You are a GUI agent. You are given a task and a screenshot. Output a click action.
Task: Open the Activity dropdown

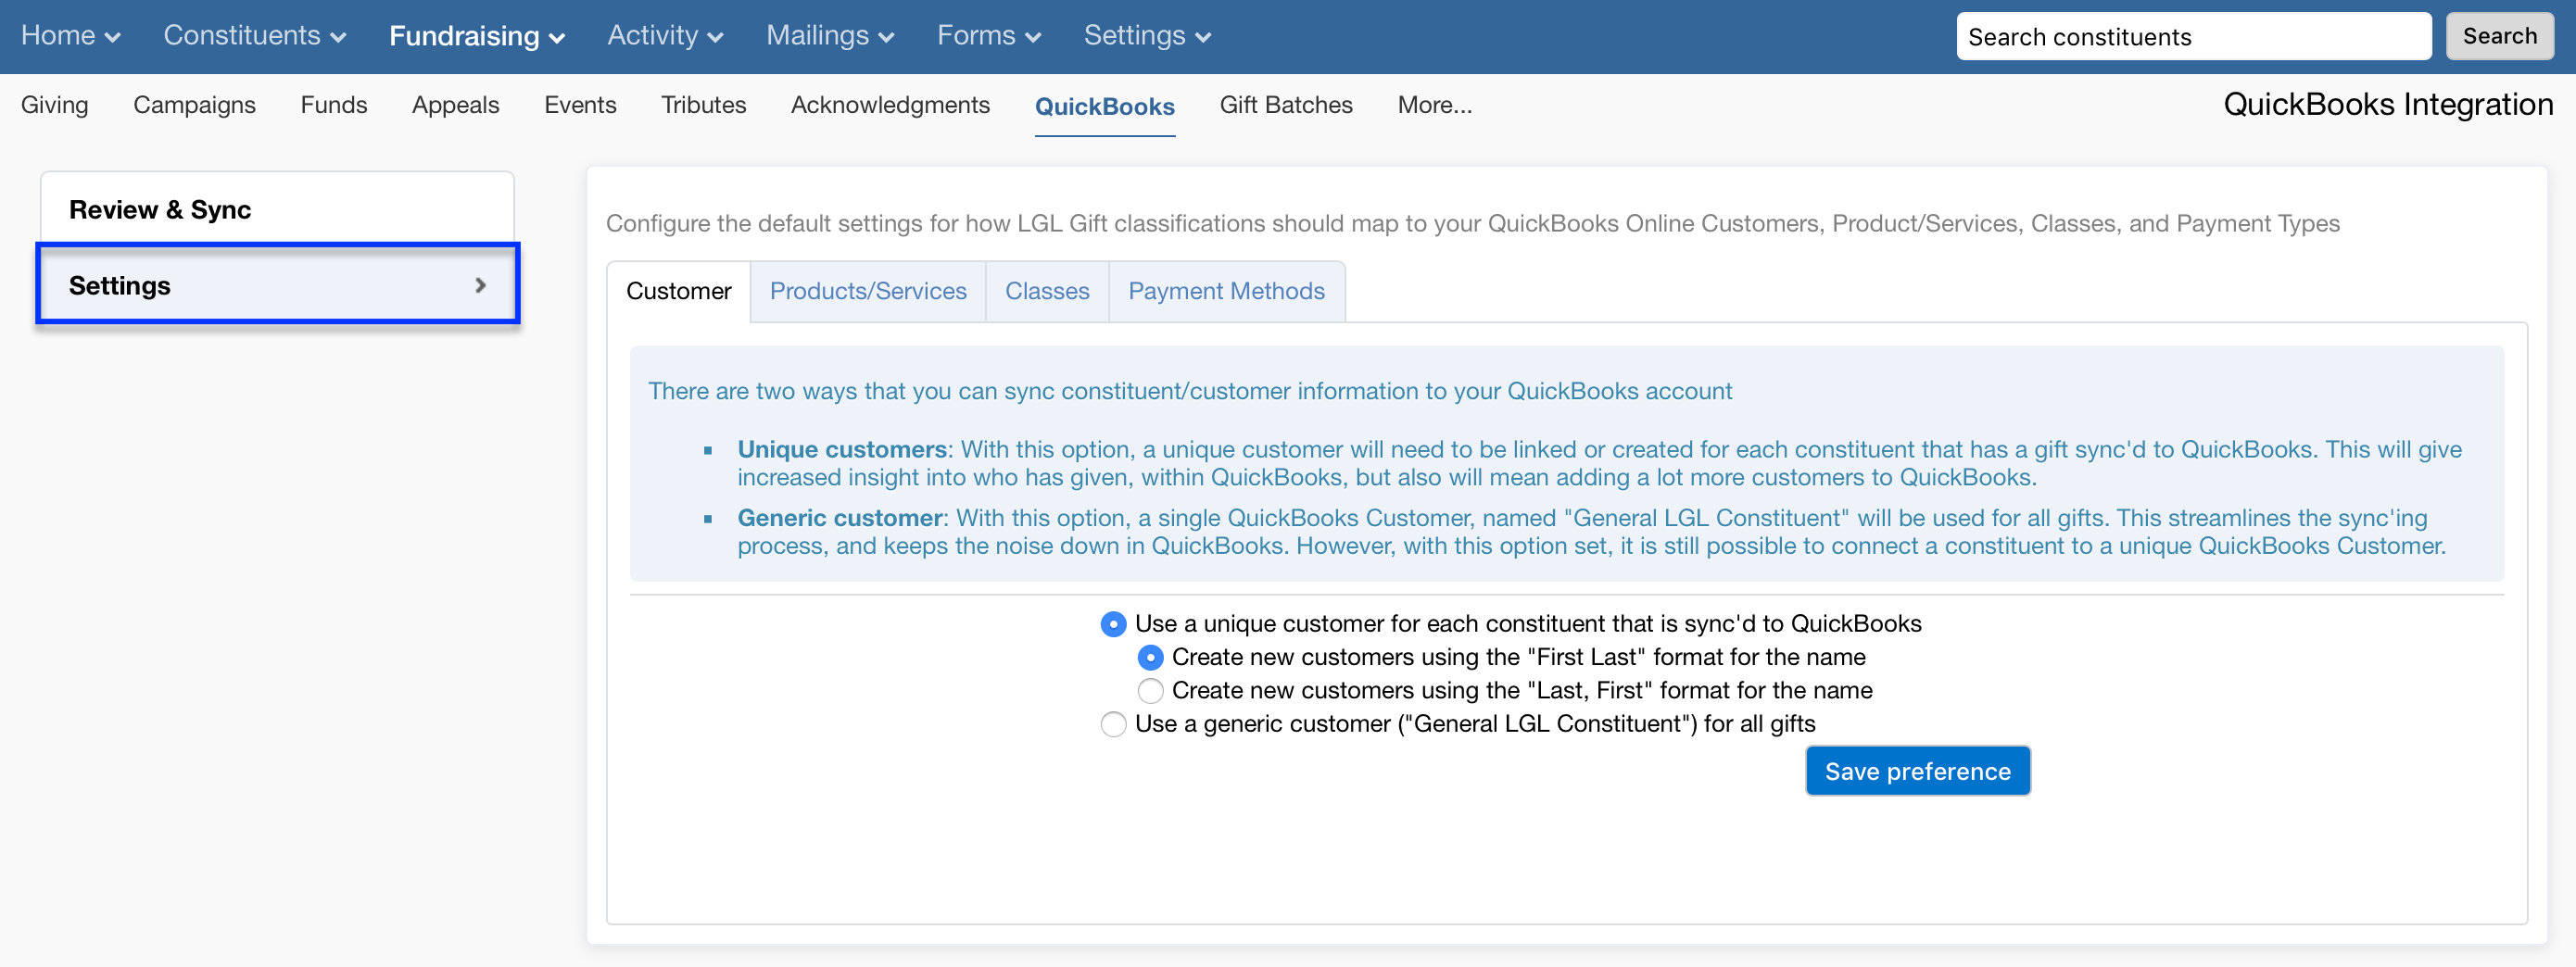664,36
